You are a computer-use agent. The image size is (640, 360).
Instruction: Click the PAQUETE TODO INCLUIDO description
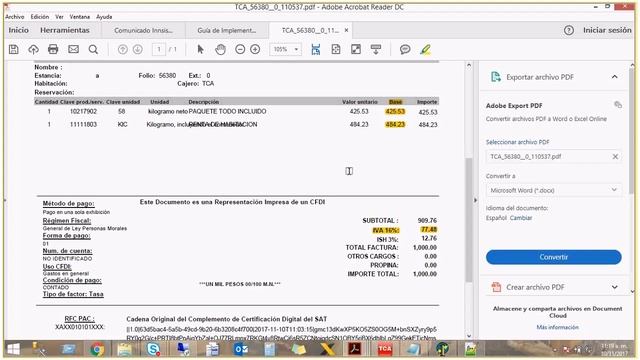tap(227, 111)
